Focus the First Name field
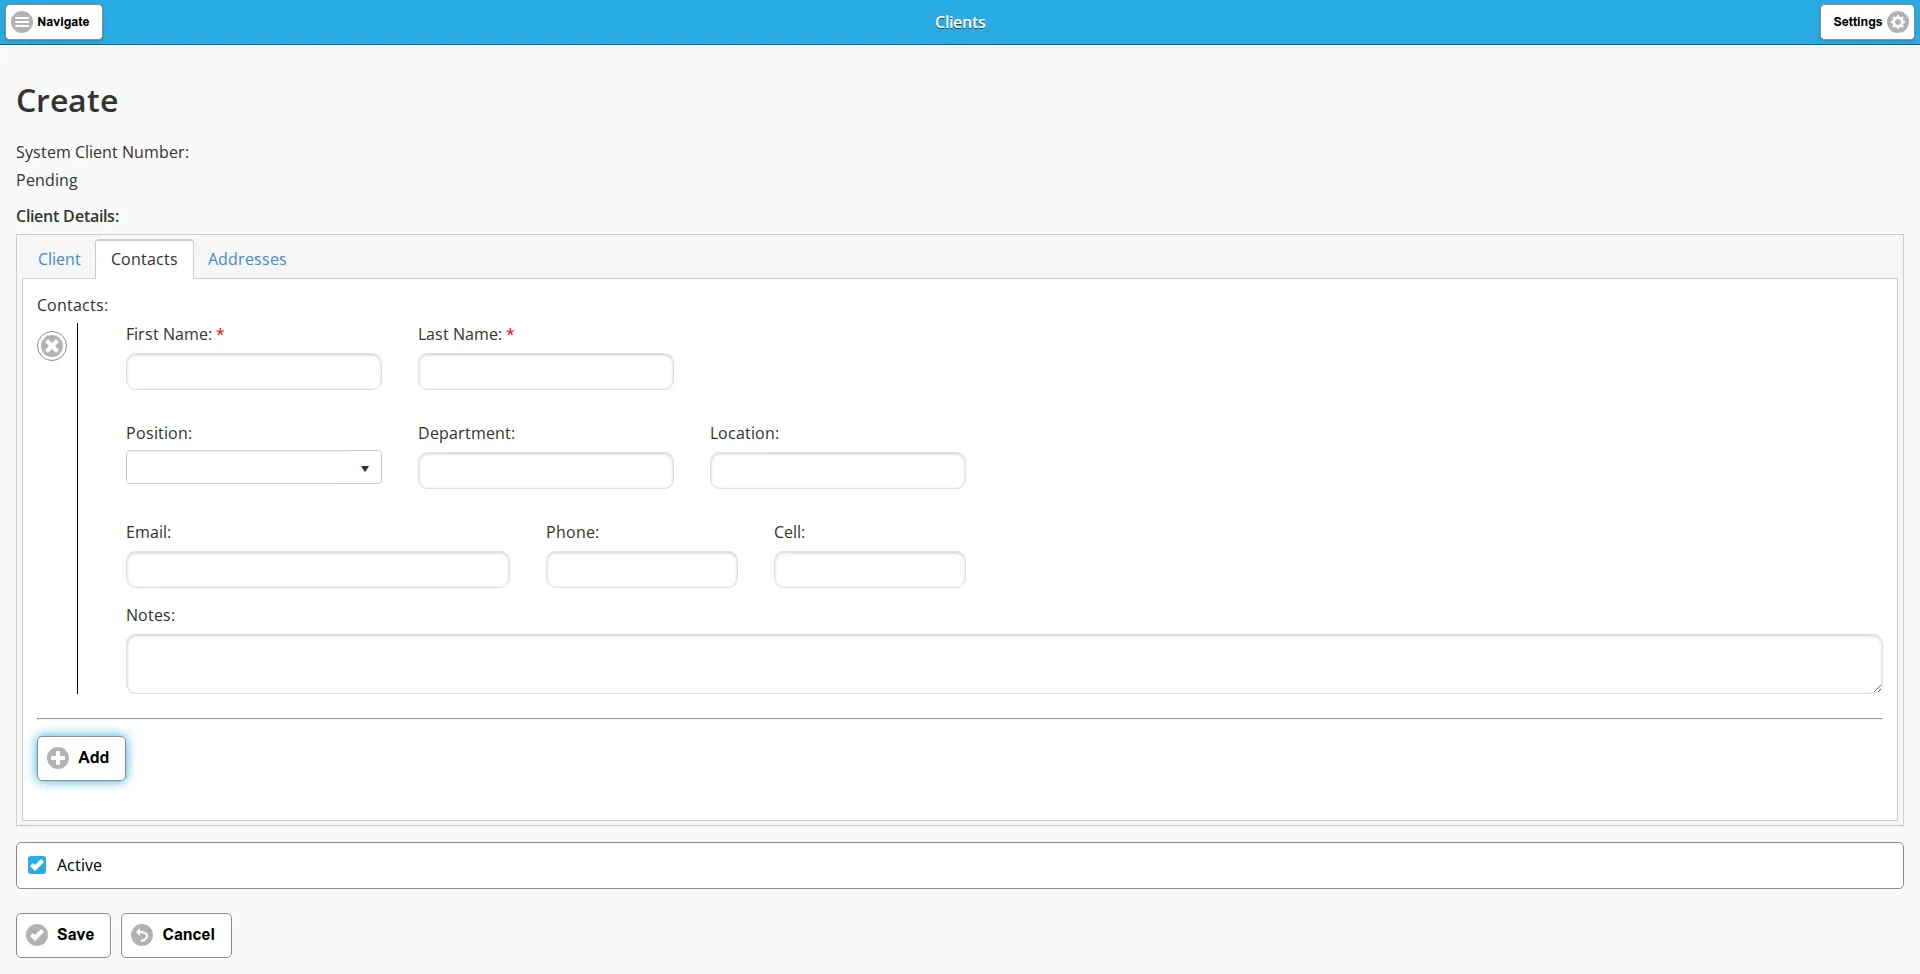This screenshot has width=1920, height=974. 254,371
